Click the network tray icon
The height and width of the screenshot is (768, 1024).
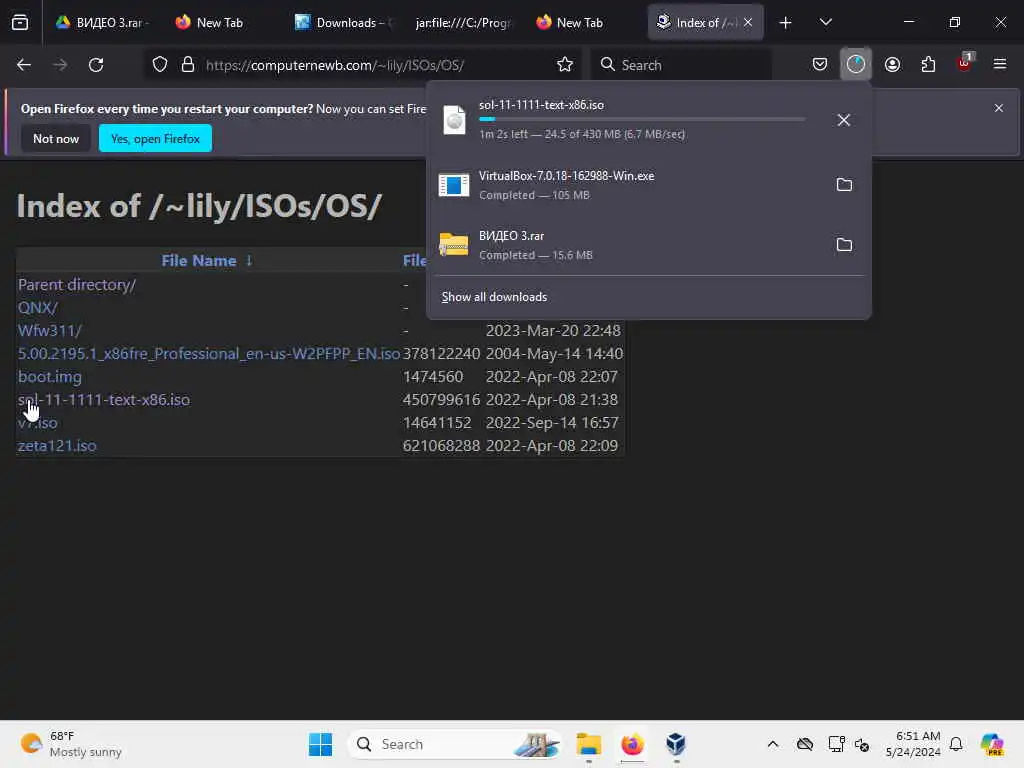click(836, 744)
